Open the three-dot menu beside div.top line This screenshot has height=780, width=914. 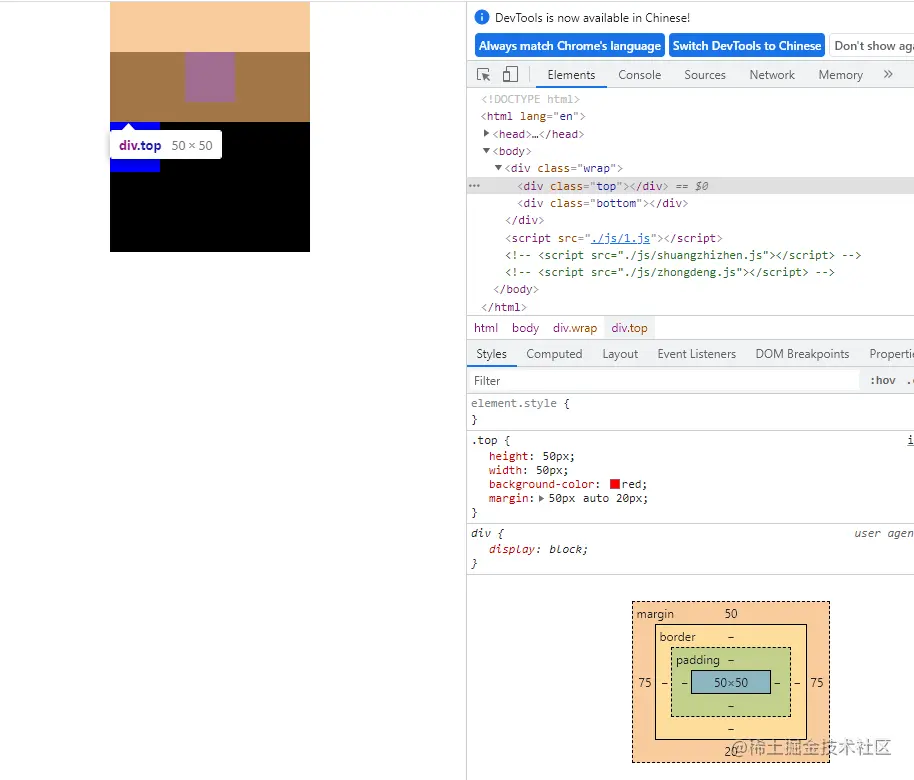tap(474, 186)
